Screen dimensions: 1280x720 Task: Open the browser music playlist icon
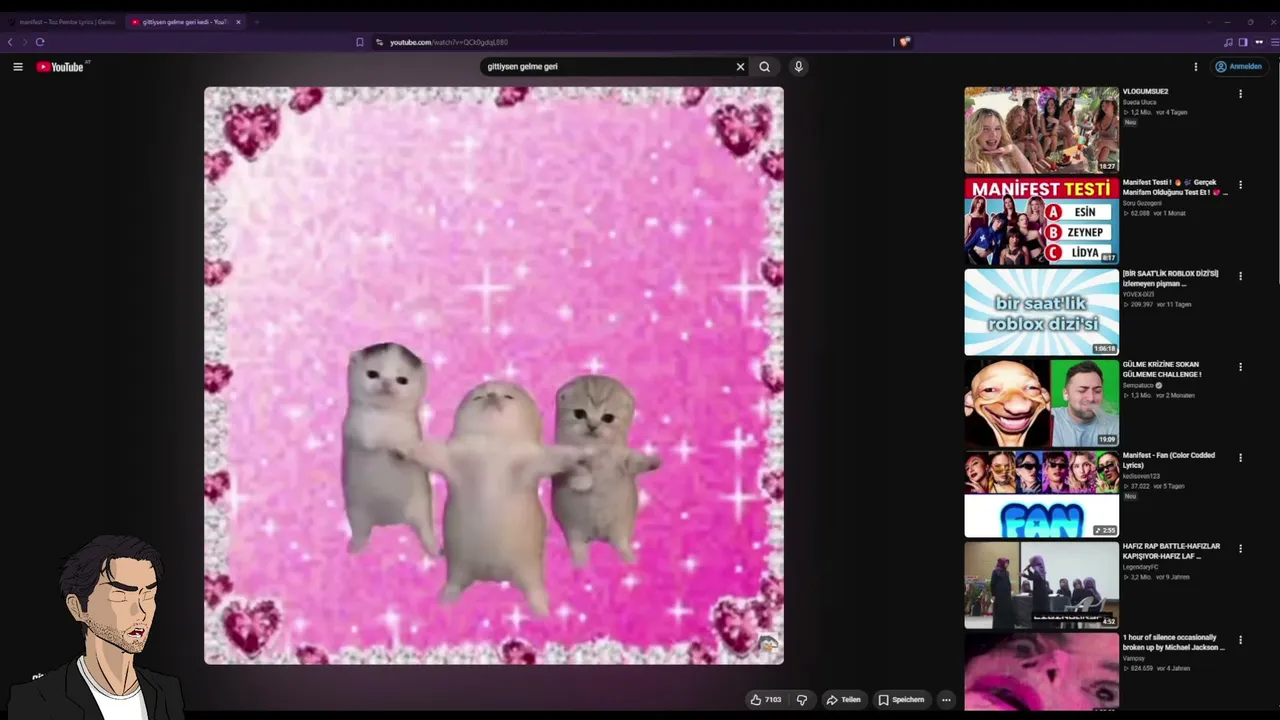(1228, 42)
